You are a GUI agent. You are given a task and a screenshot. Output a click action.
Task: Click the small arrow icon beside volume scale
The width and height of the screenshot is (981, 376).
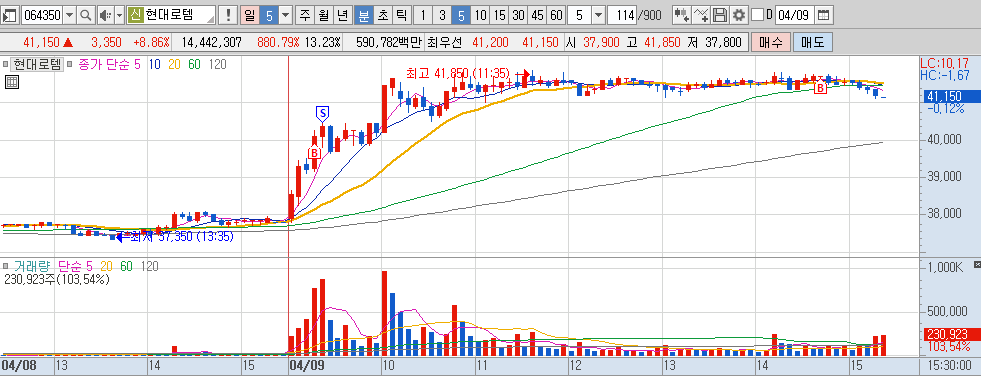tap(977, 265)
